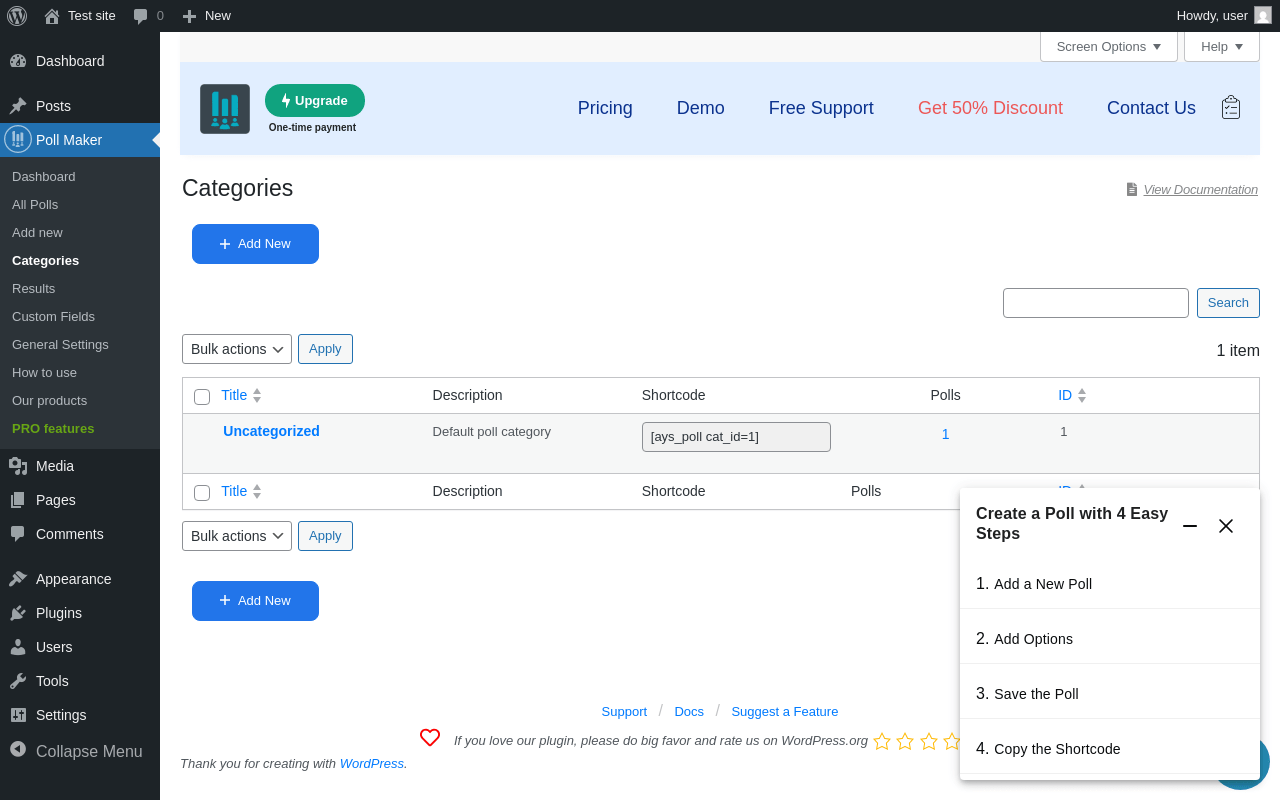
Task: Open the Suggest a Feature link
Action: (x=785, y=711)
